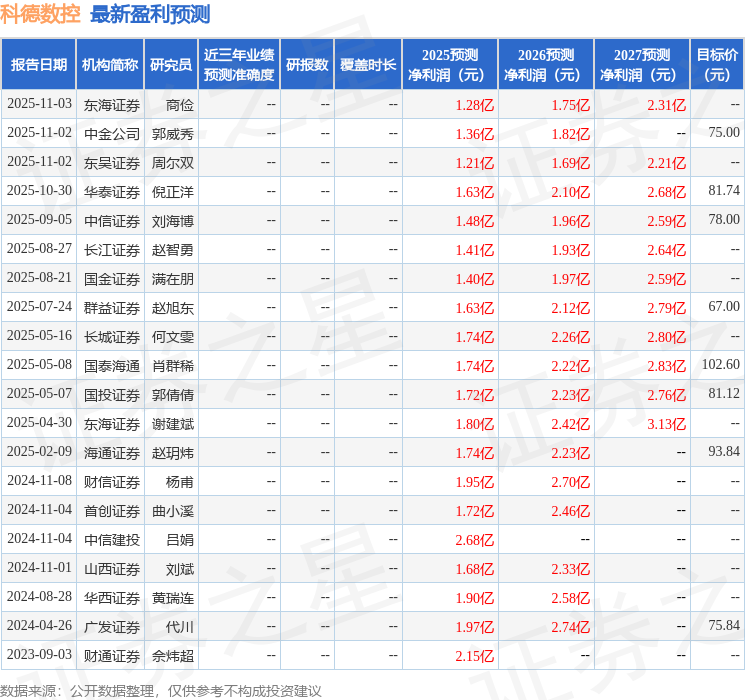Image resolution: width=745 pixels, height=700 pixels.
Task: Click the 华泰证券 institution name
Action: (x=112, y=191)
